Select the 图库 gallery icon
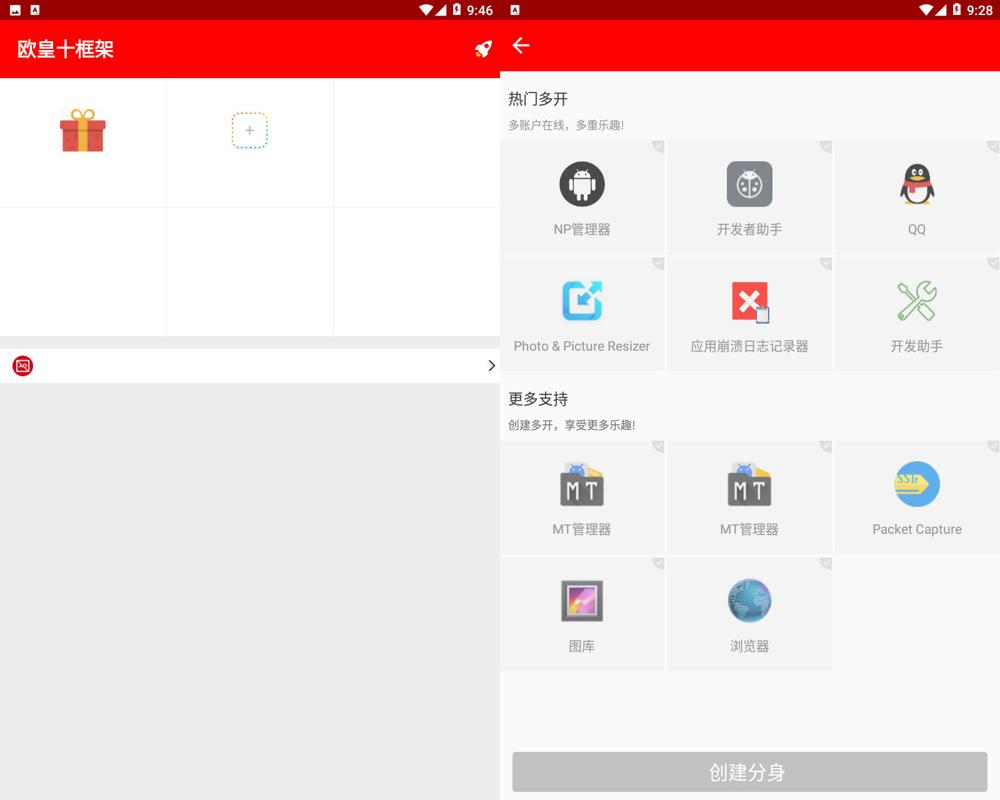Image resolution: width=1000 pixels, height=800 pixels. pyautogui.click(x=582, y=600)
